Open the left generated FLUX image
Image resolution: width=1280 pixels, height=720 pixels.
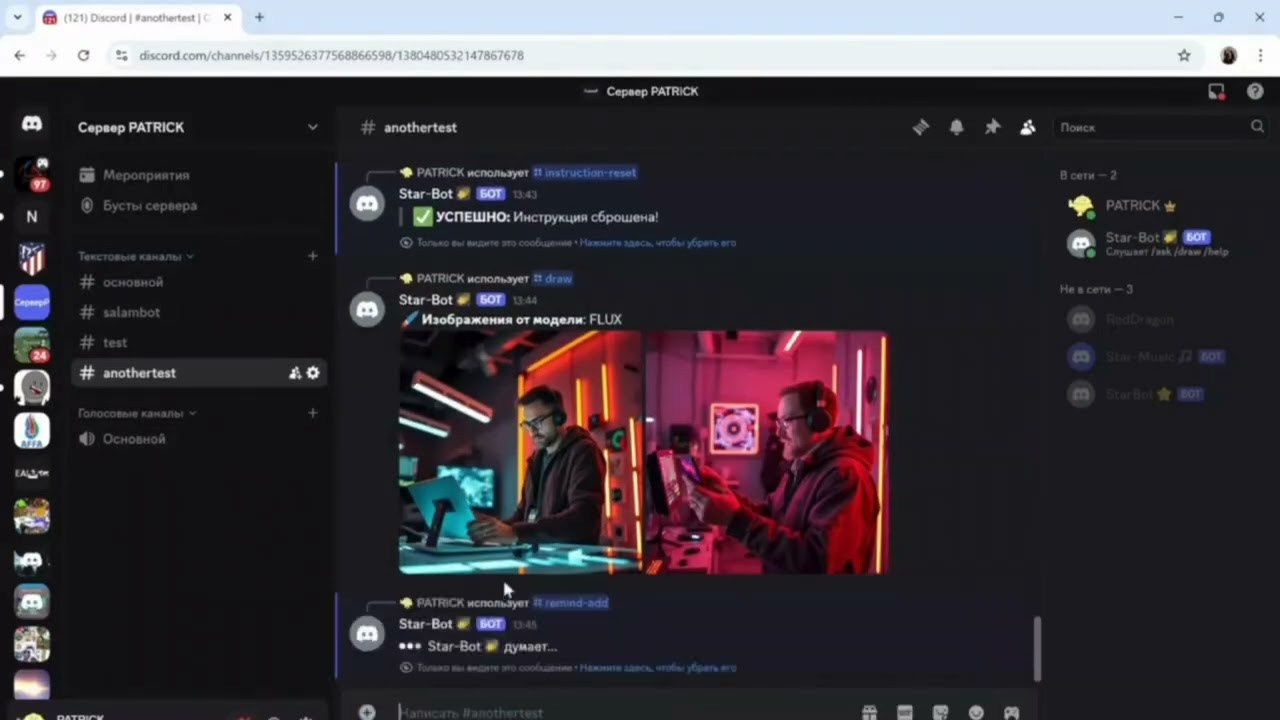pos(520,452)
